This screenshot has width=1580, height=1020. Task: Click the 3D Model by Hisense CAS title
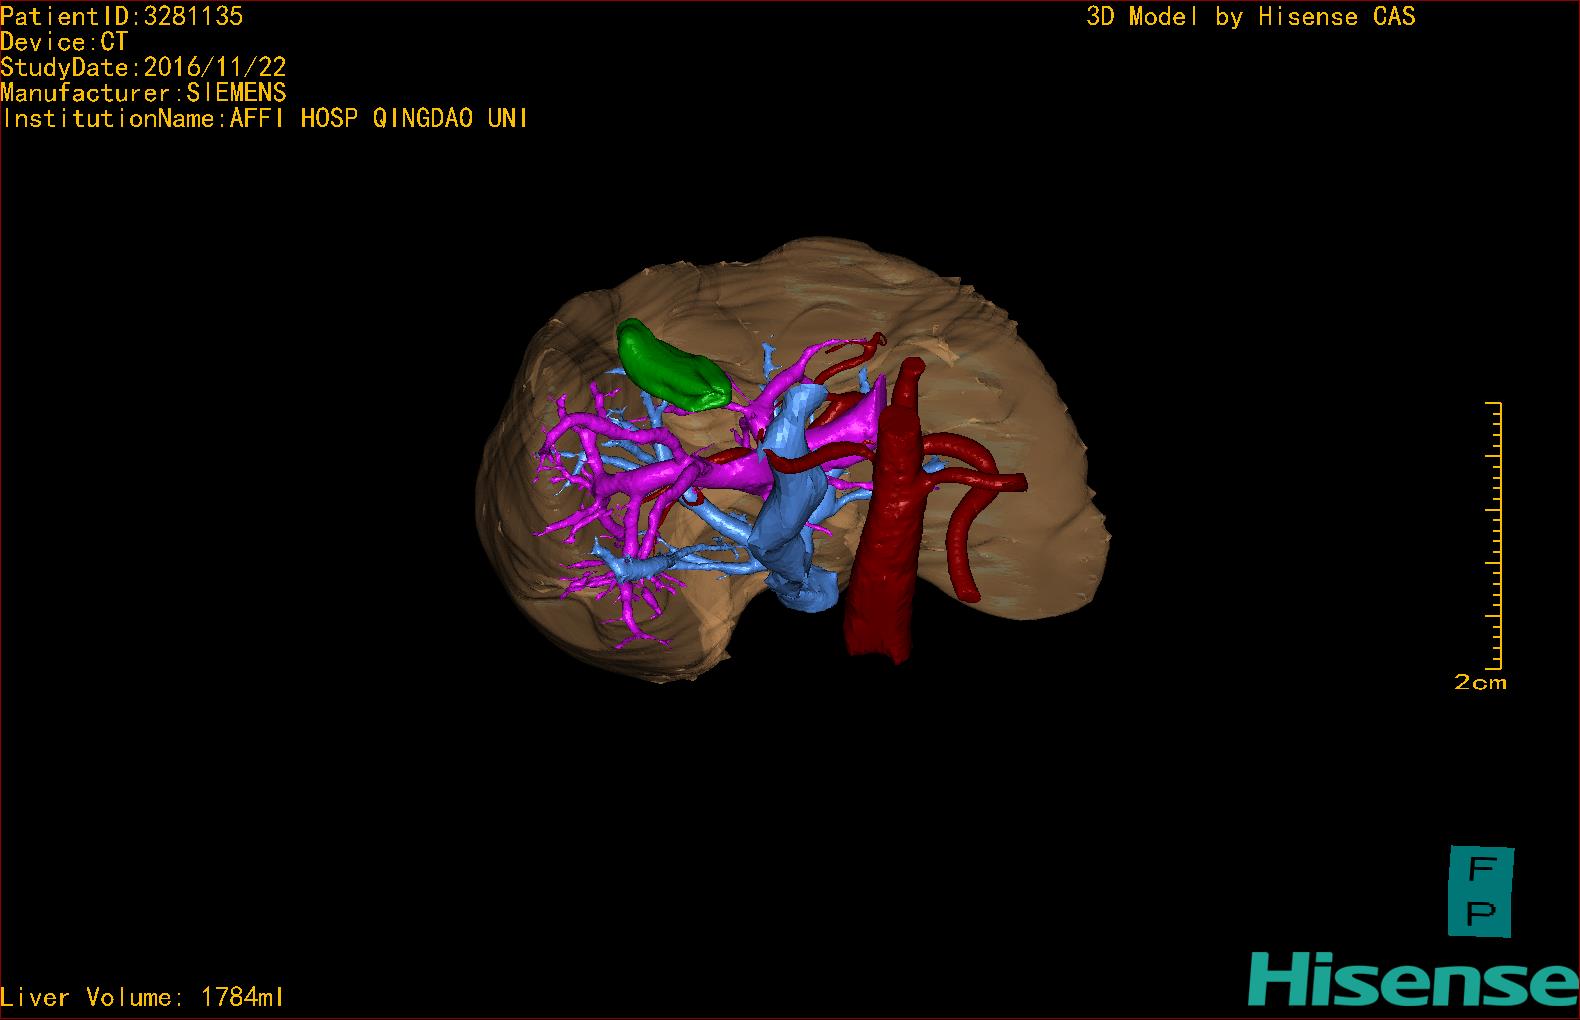pos(1251,17)
